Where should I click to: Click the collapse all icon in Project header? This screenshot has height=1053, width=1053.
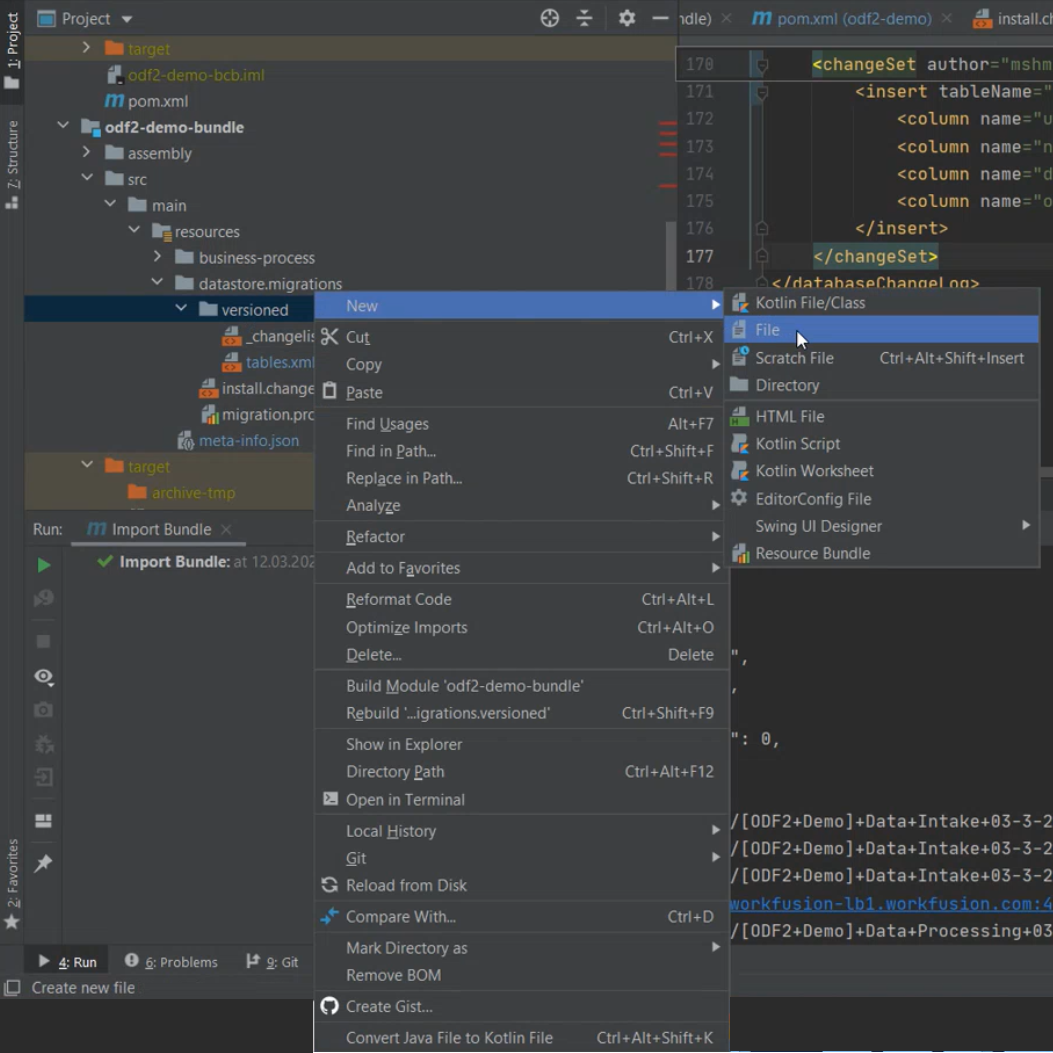point(584,18)
